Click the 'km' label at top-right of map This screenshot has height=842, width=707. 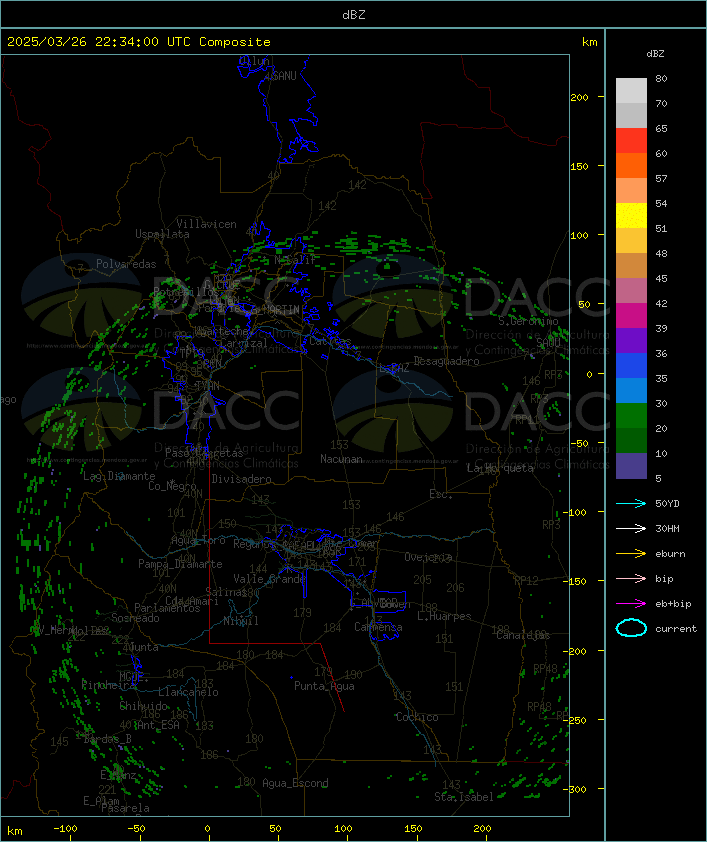[589, 42]
